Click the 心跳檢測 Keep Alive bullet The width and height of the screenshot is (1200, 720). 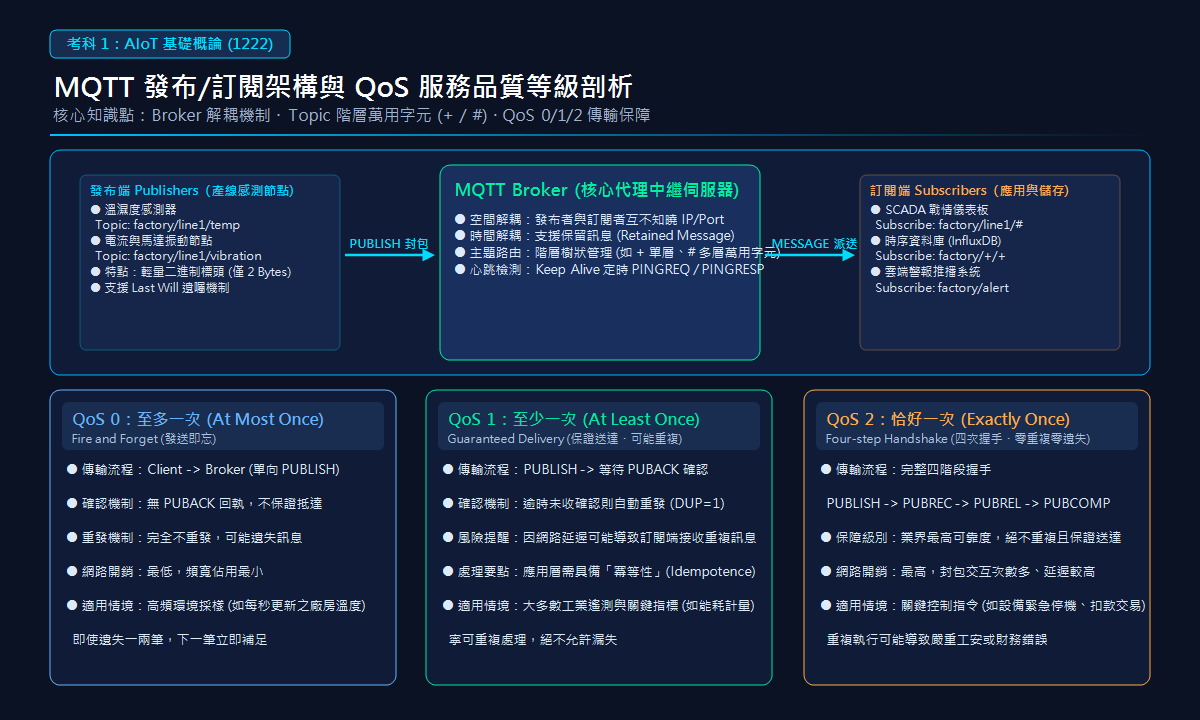(610, 270)
